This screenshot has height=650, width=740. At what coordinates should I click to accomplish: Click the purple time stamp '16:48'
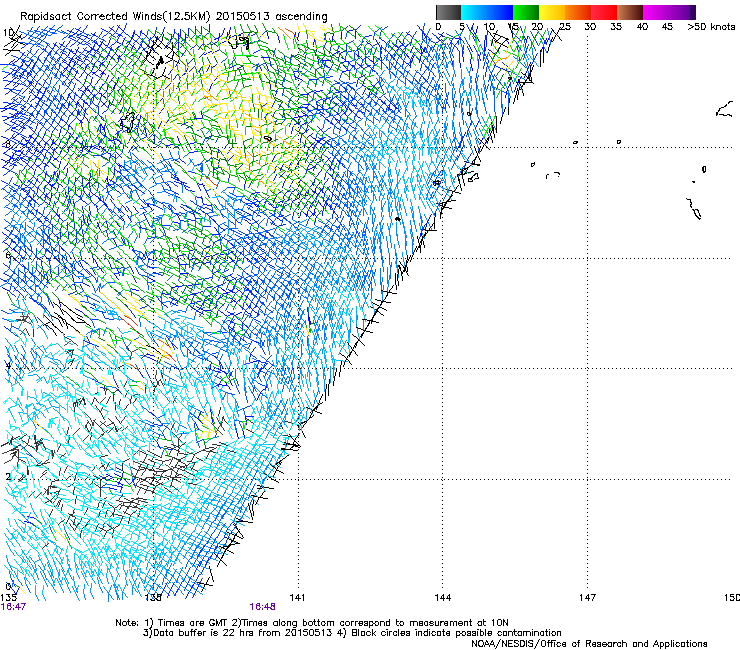pos(262,607)
